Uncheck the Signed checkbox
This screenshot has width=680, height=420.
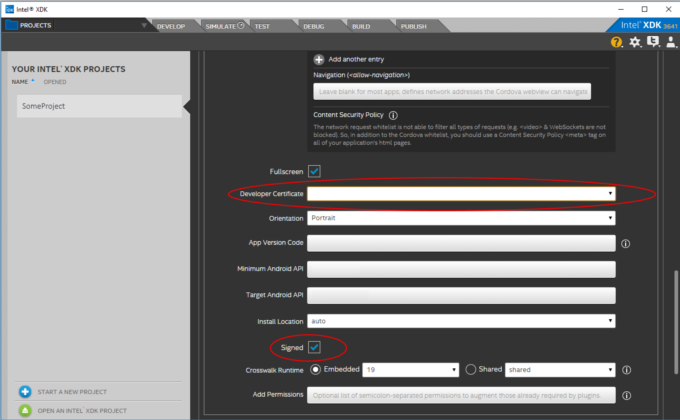[314, 348]
